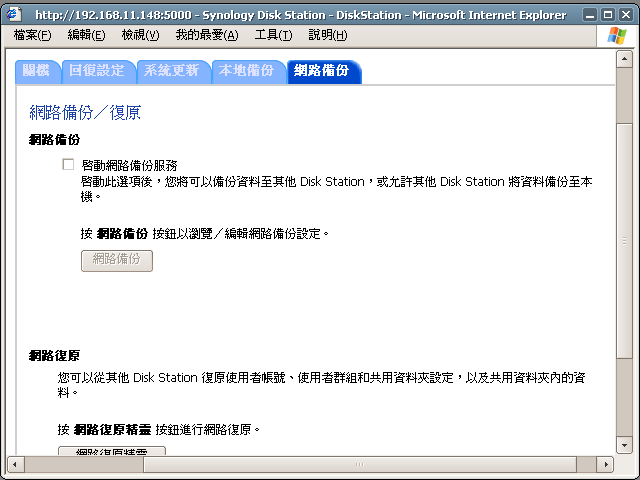This screenshot has width=640, height=480.
Task: Open the 工具(T) menu
Action: pos(273,35)
